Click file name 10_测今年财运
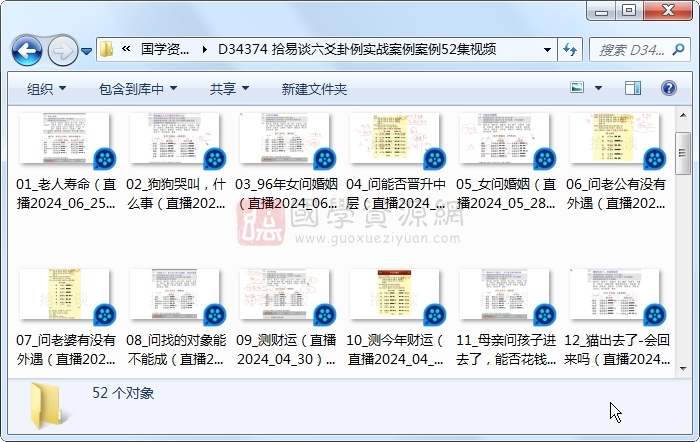Screen dimensions: 700x442 396,350
